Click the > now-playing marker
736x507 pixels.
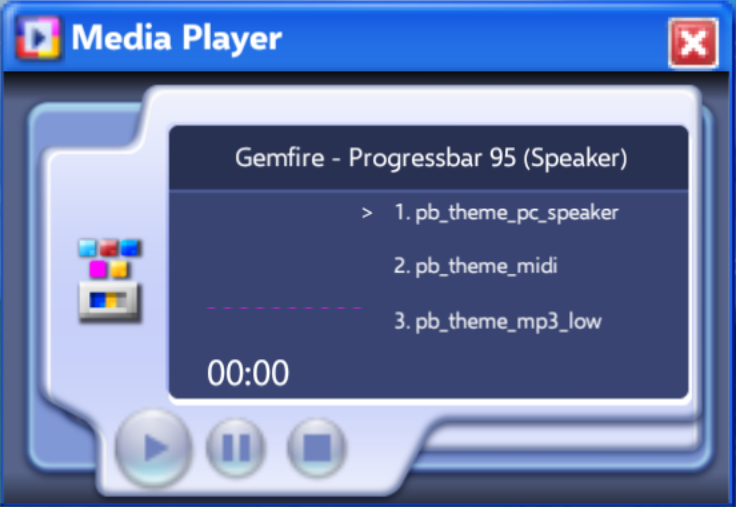point(367,214)
